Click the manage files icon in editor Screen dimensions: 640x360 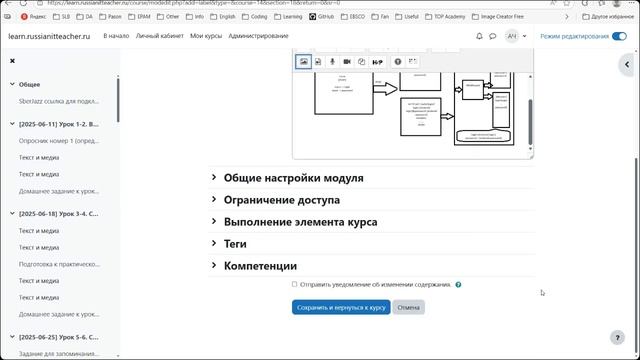tap(362, 62)
